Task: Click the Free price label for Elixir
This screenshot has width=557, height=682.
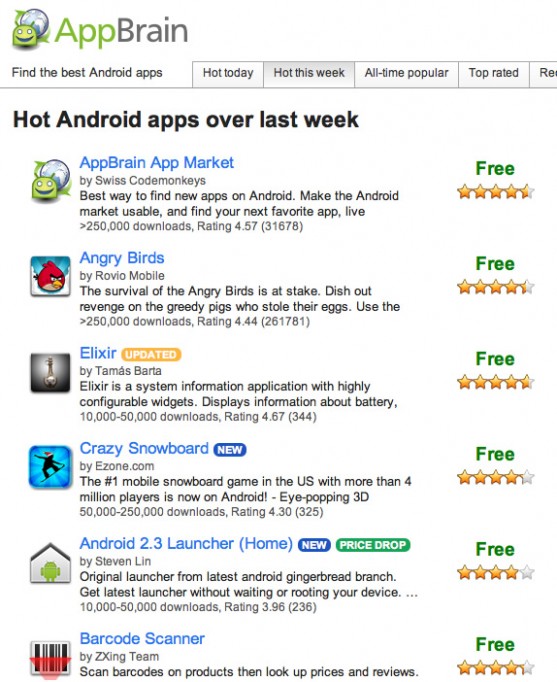Action: (495, 359)
